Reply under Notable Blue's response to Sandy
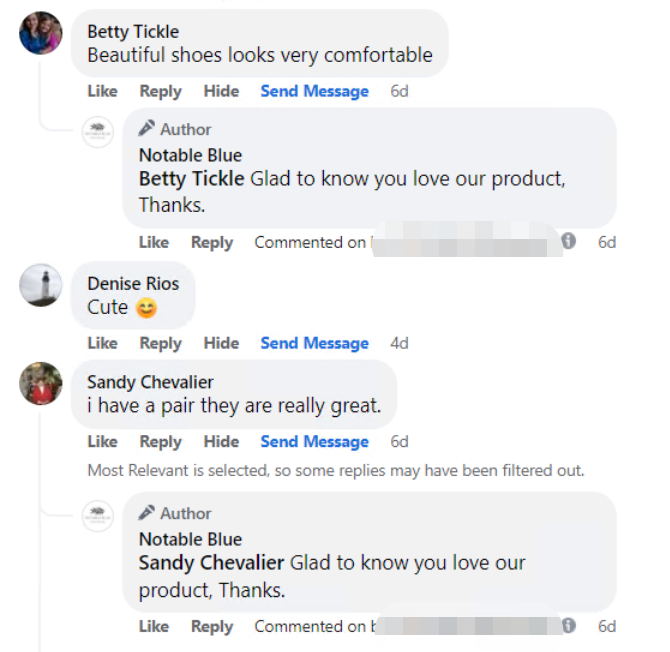Viewport: 670px width, 652px height. 211,626
